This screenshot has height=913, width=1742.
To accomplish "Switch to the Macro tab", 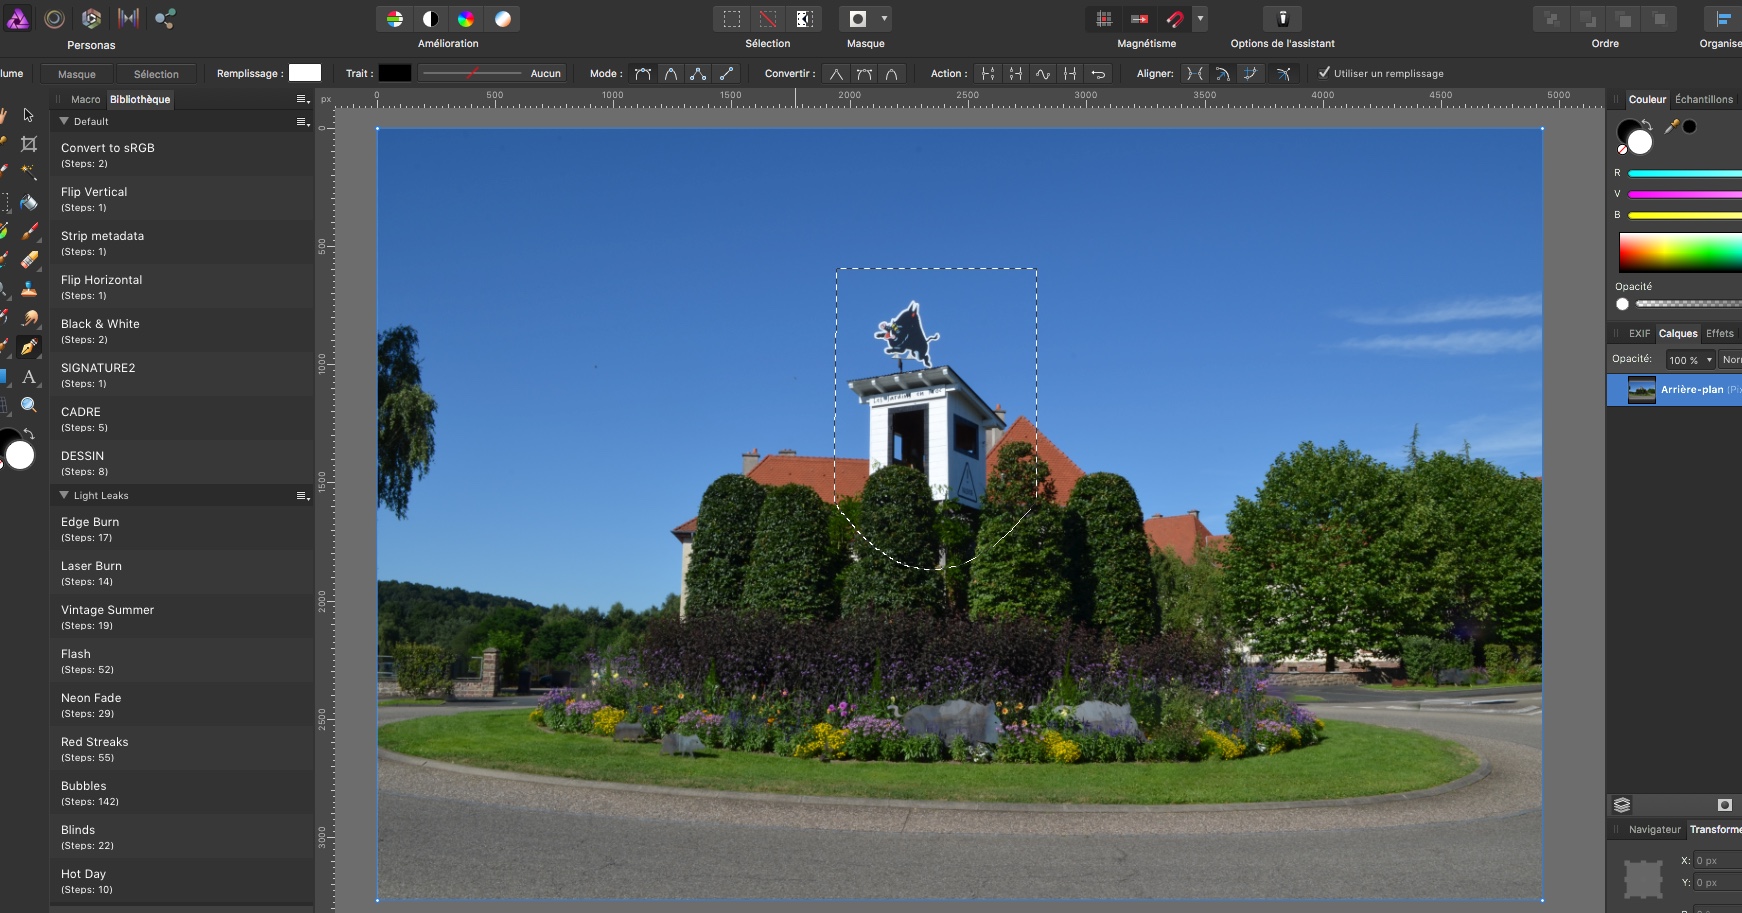I will 85,99.
